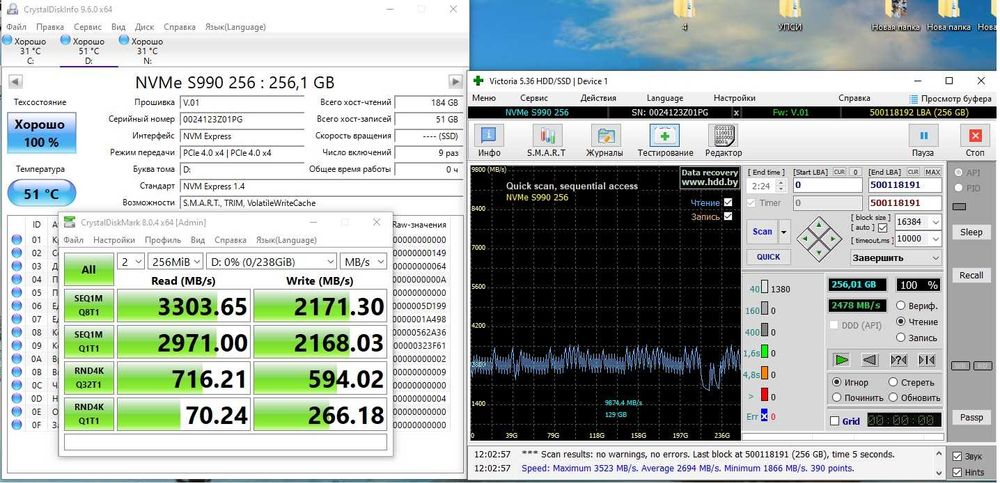Click the End time stepper arrows
The height and width of the screenshot is (483, 1000).
point(781,186)
